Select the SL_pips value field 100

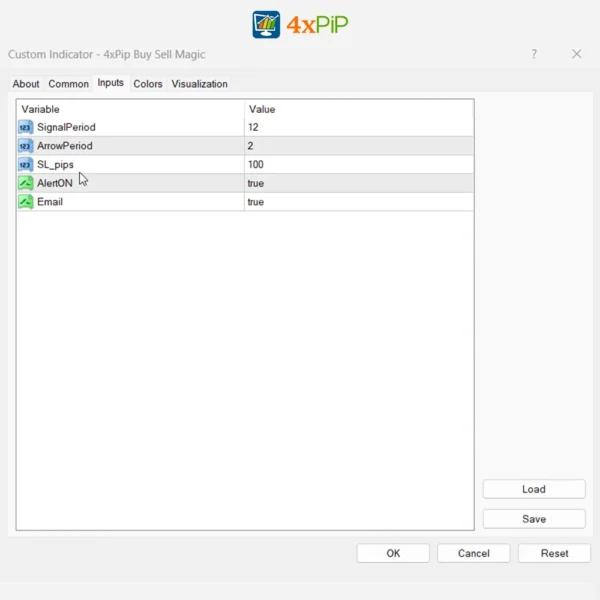[x=256, y=164]
